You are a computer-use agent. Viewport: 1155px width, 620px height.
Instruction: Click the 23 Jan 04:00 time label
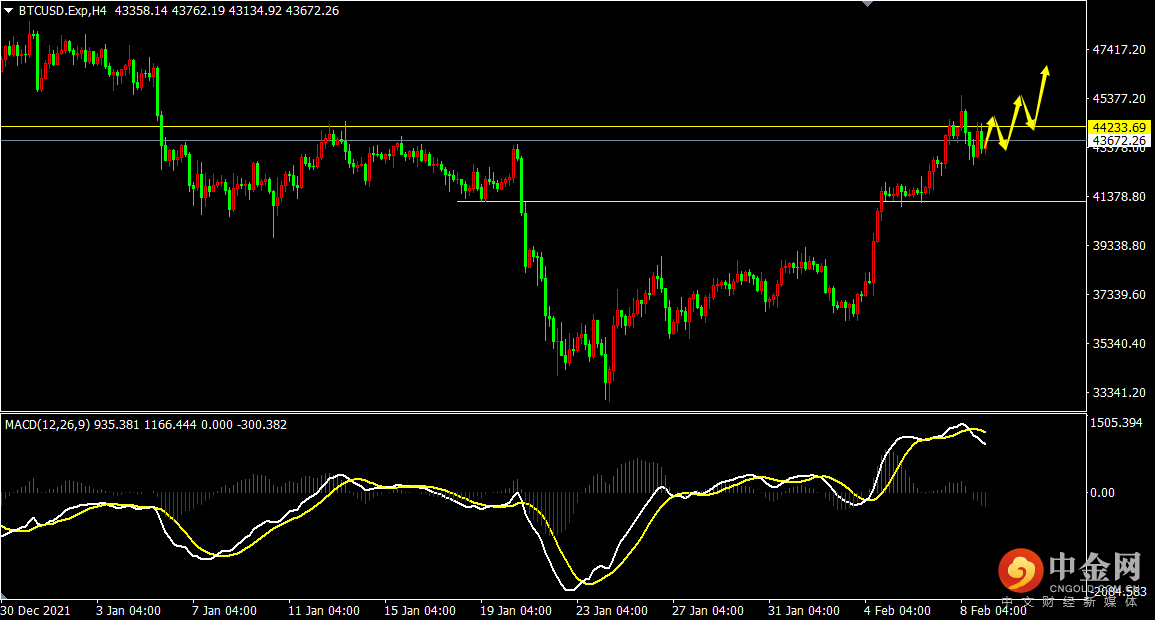tap(612, 611)
